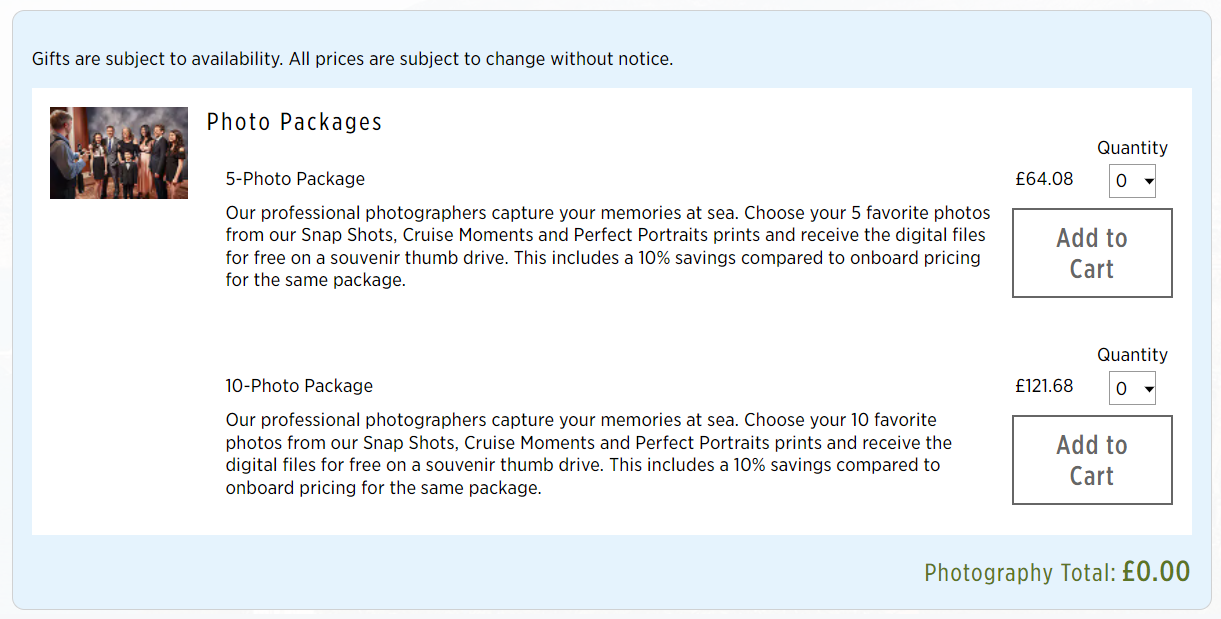Add the 10-Photo Package to cart
This screenshot has width=1221, height=619.
[x=1092, y=460]
